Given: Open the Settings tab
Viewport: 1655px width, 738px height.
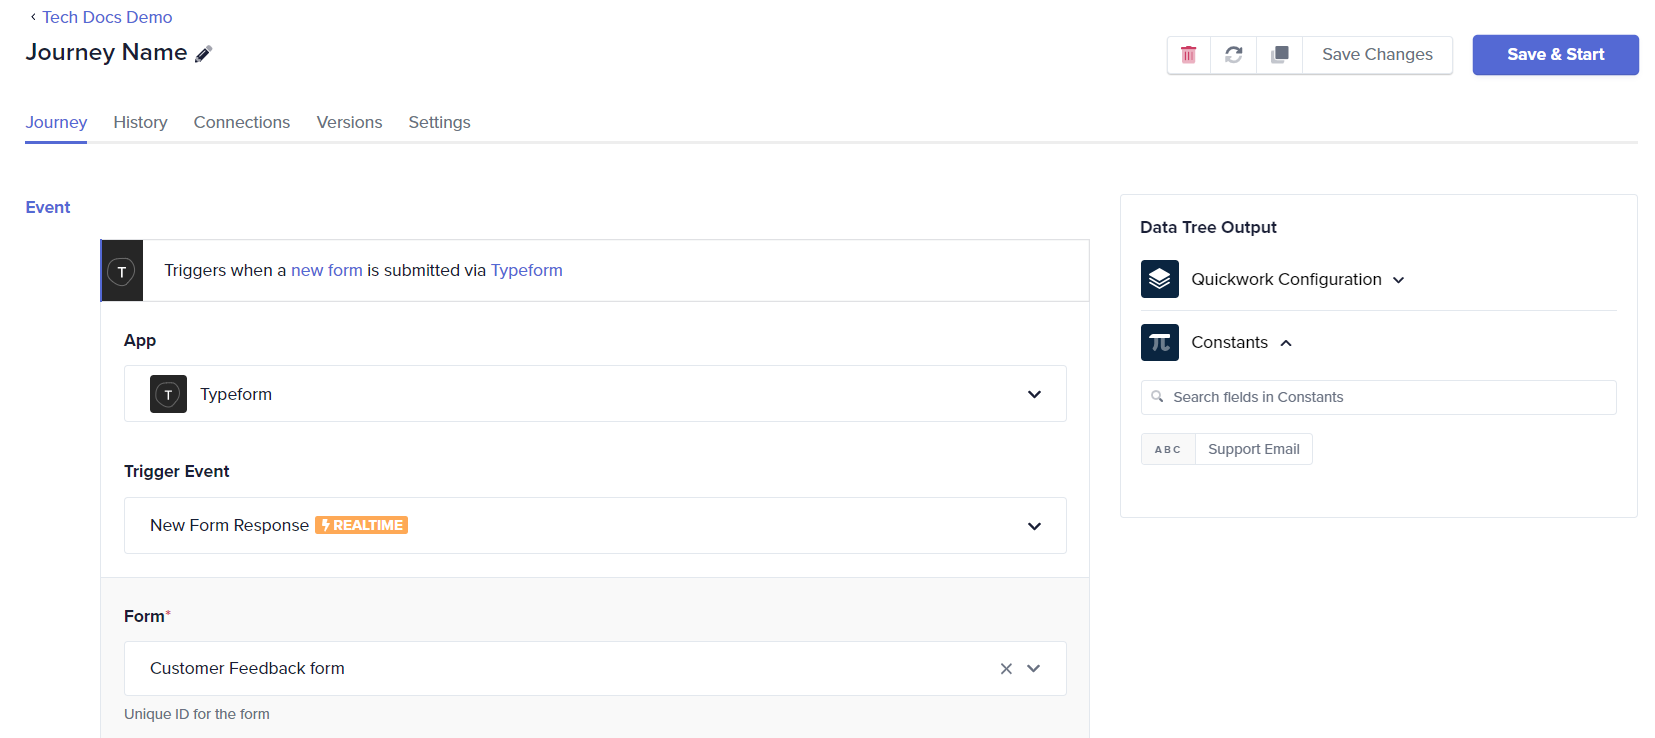Looking at the screenshot, I should tap(439, 122).
